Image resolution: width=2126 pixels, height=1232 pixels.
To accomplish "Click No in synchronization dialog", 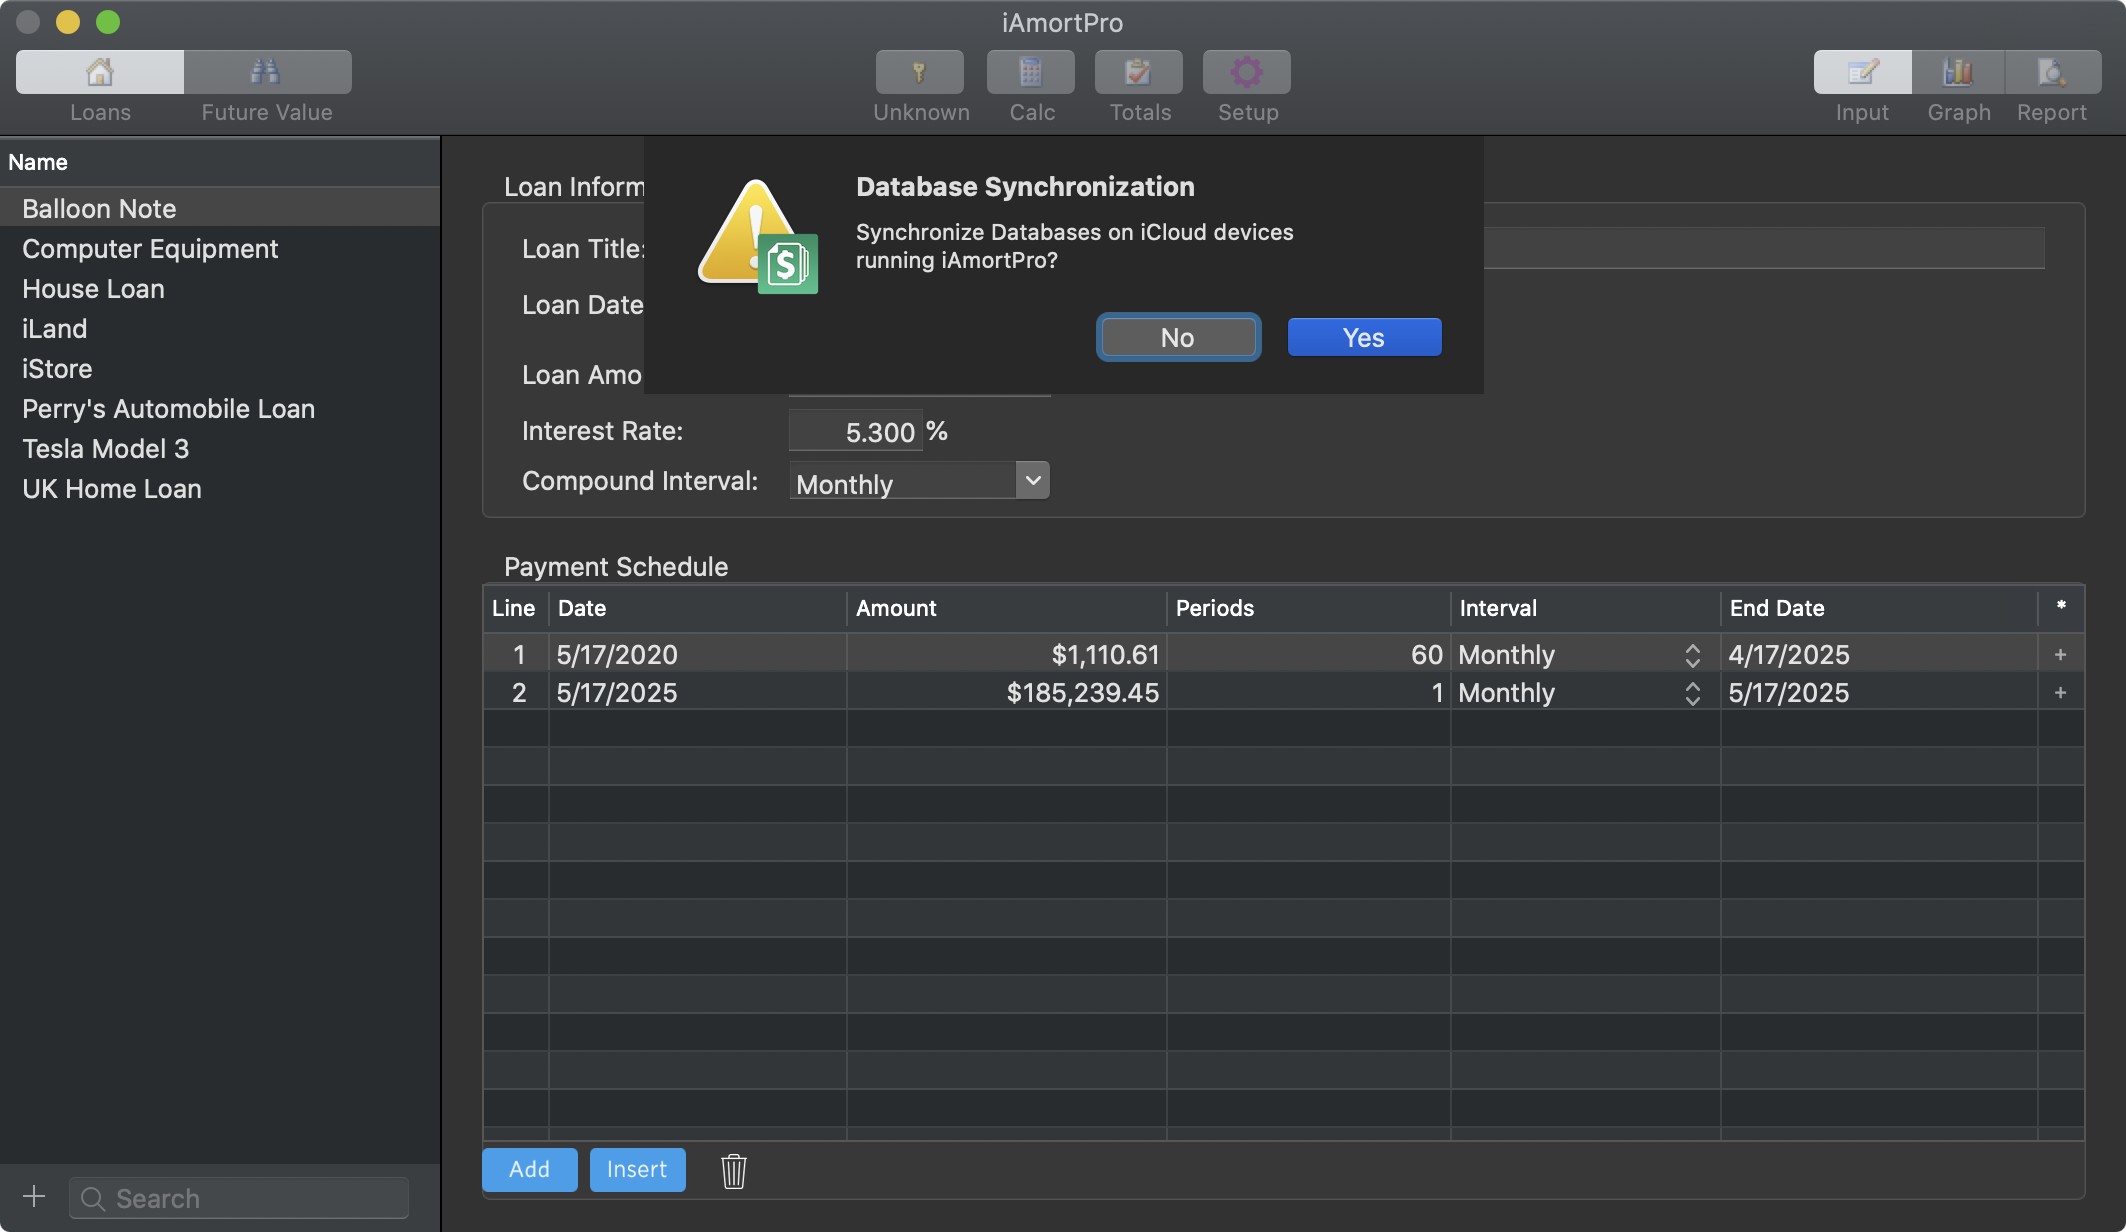I will click(1178, 338).
